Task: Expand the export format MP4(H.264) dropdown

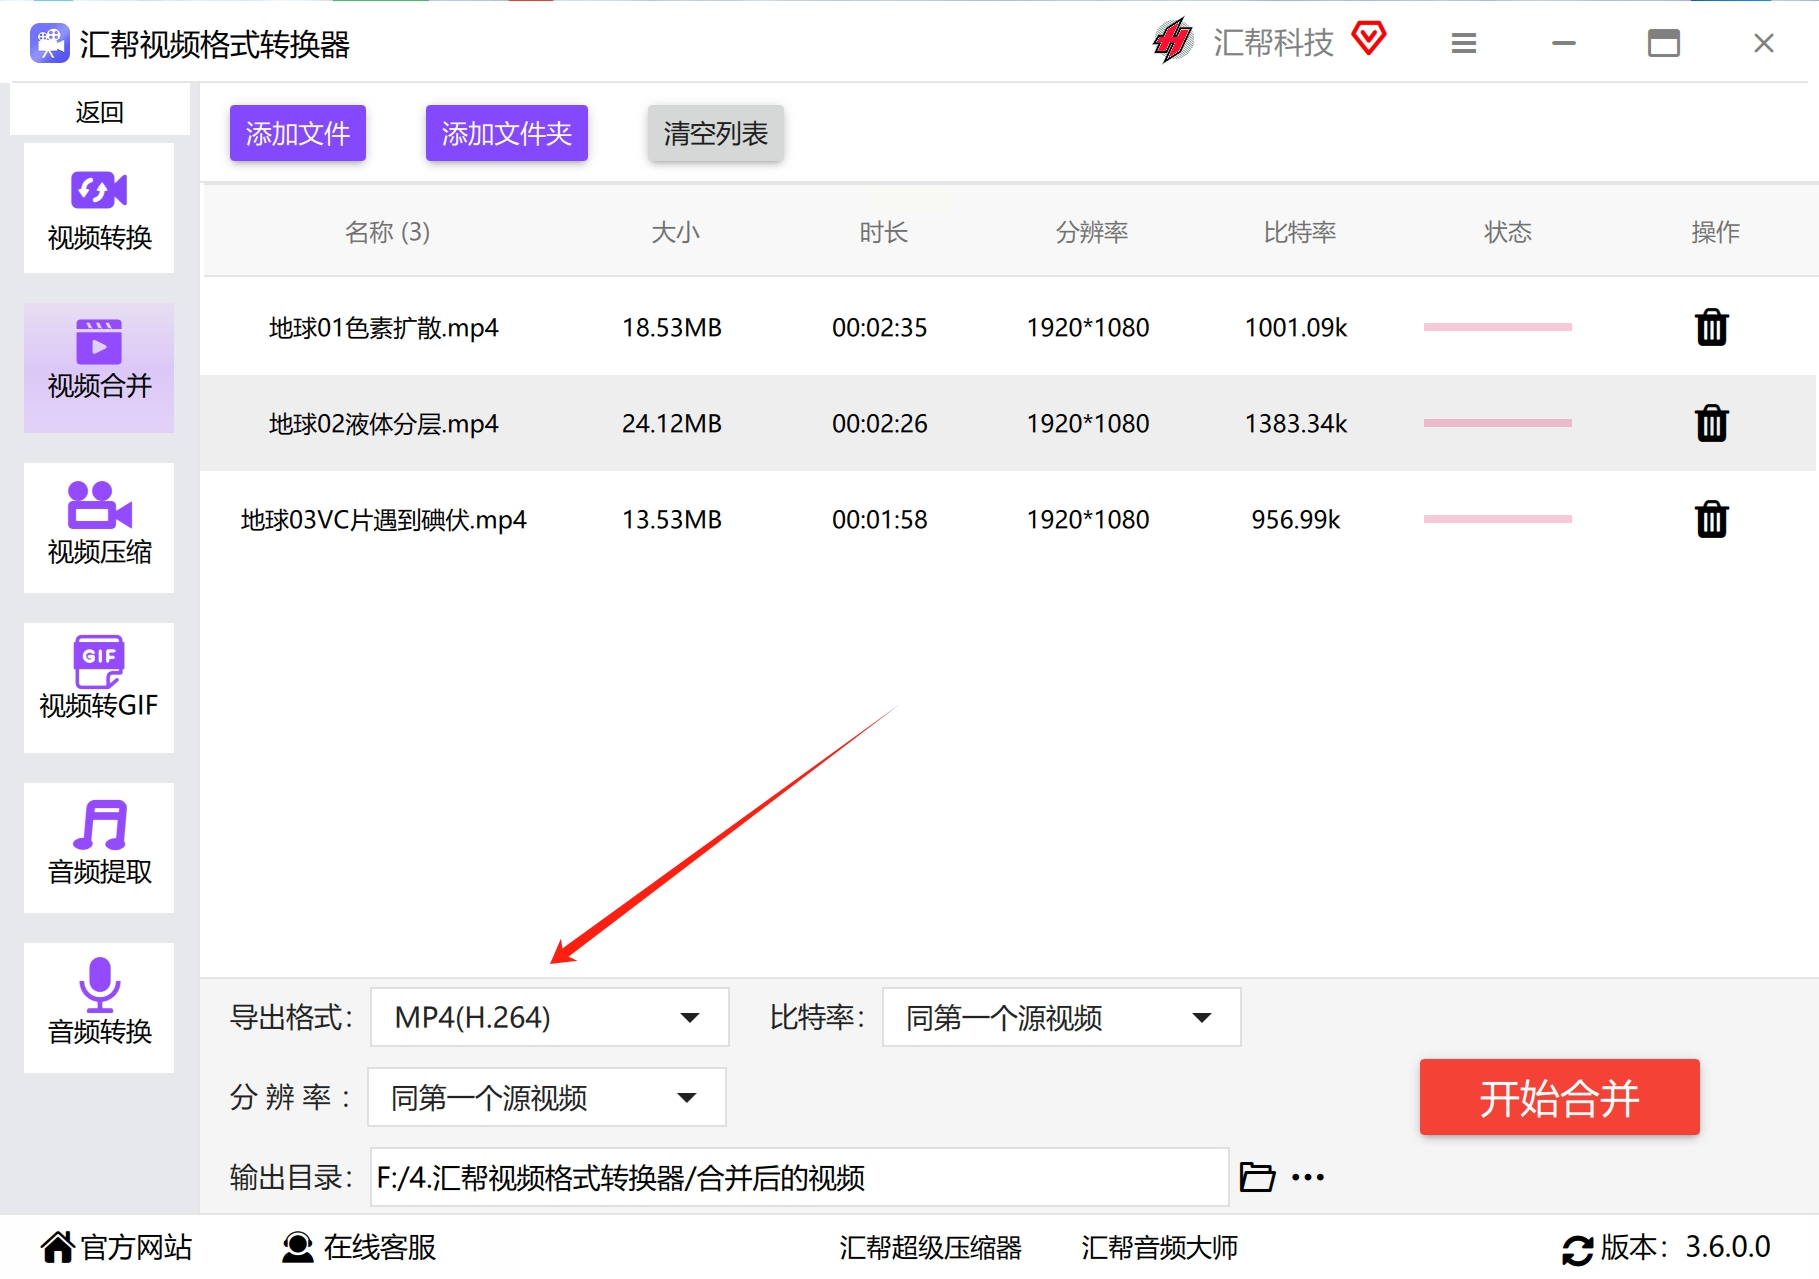Action: click(549, 1017)
